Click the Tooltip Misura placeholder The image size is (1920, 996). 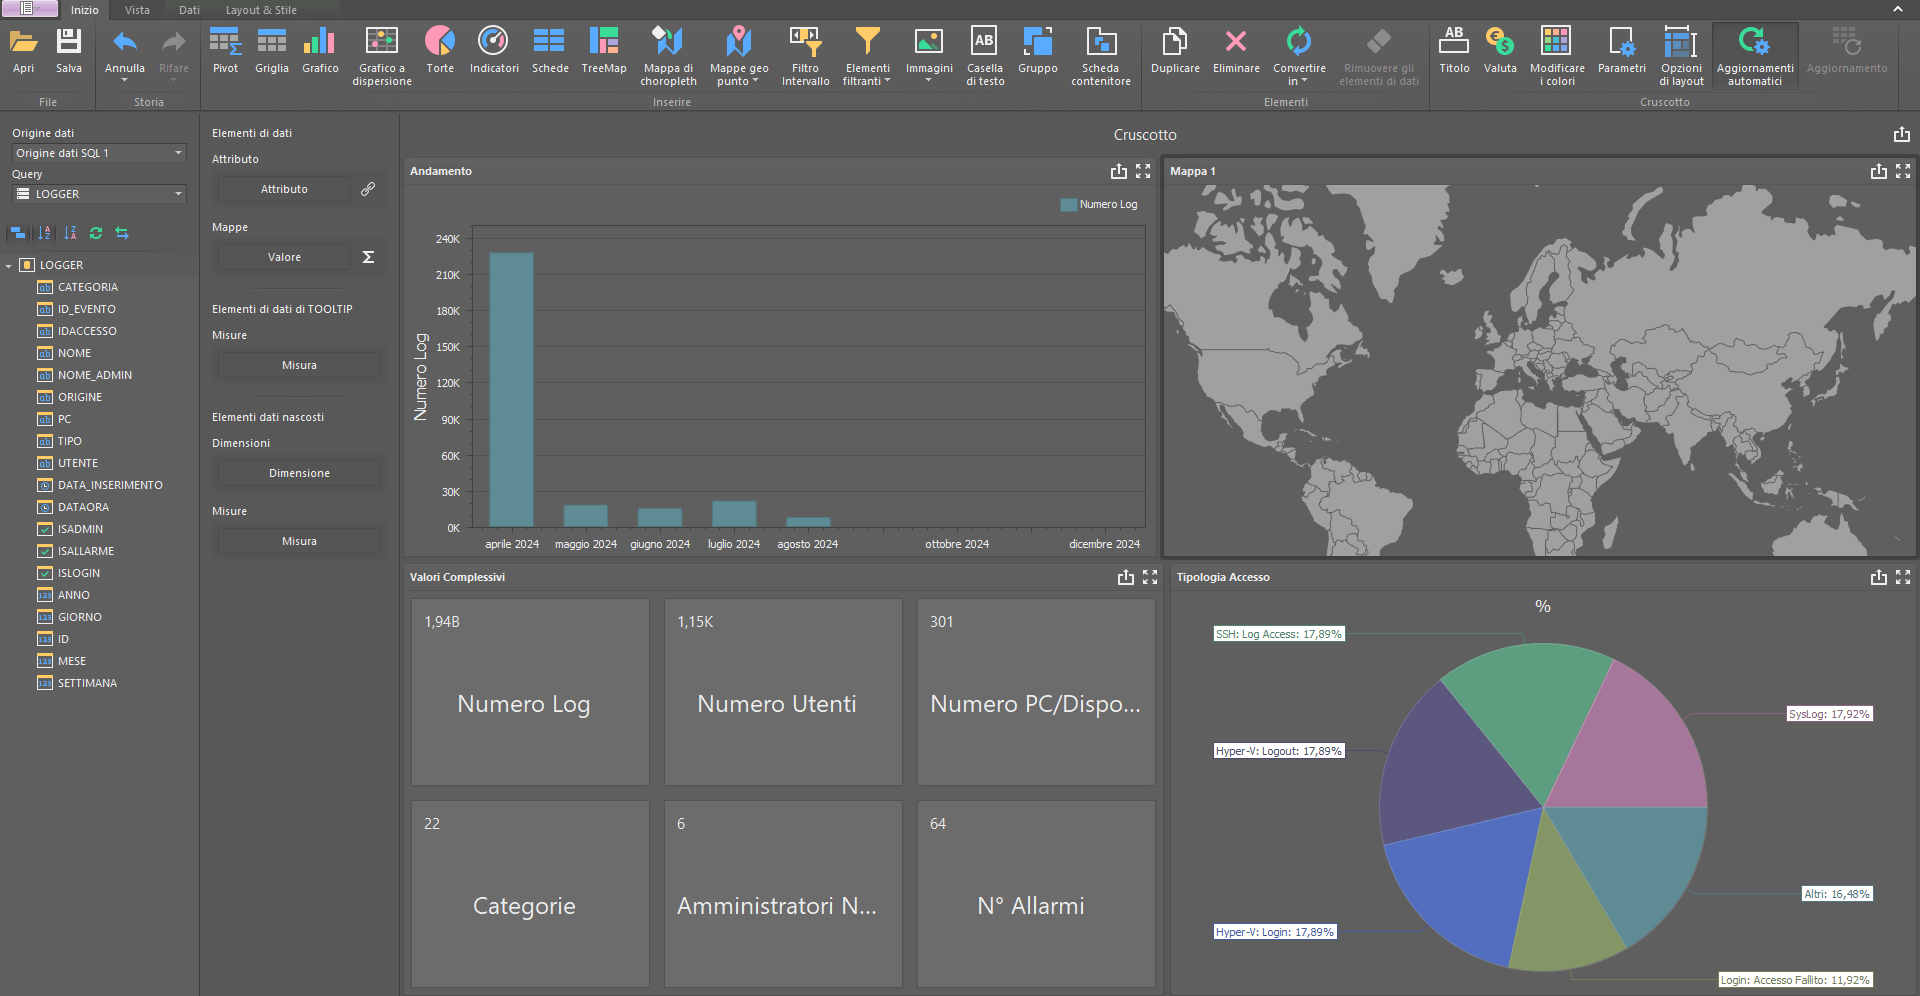click(299, 365)
